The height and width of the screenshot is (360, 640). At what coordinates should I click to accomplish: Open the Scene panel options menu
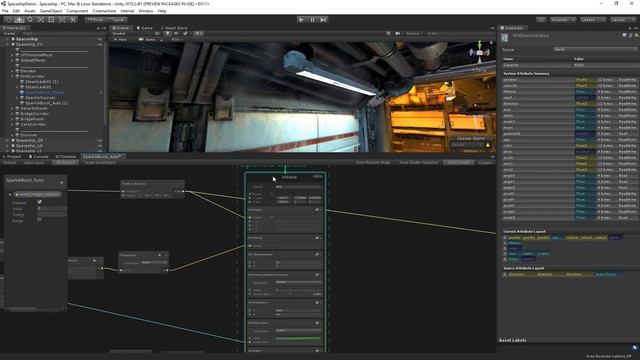click(x=492, y=28)
